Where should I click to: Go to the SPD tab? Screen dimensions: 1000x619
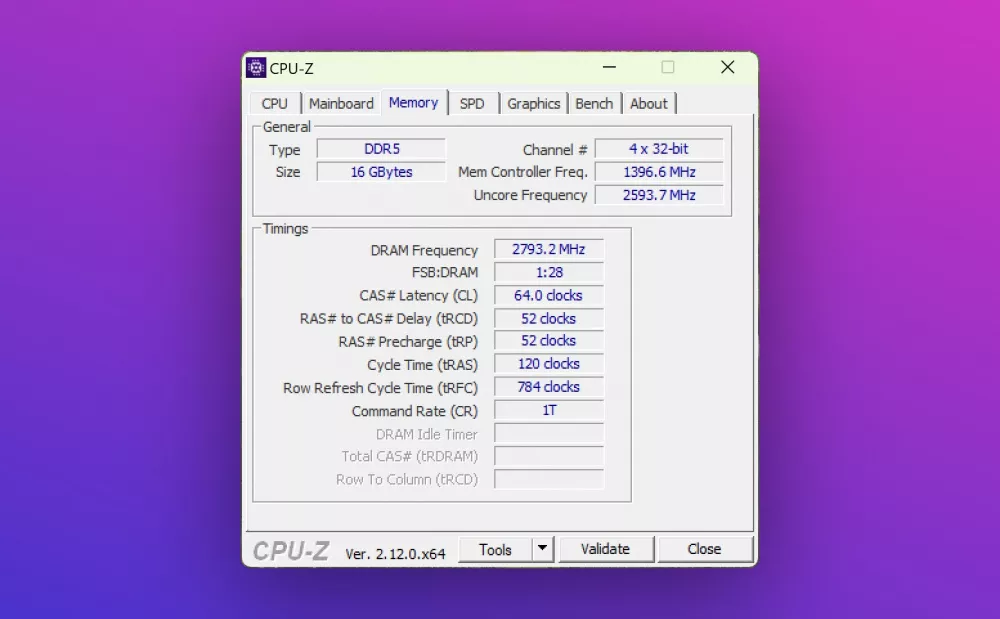[472, 103]
